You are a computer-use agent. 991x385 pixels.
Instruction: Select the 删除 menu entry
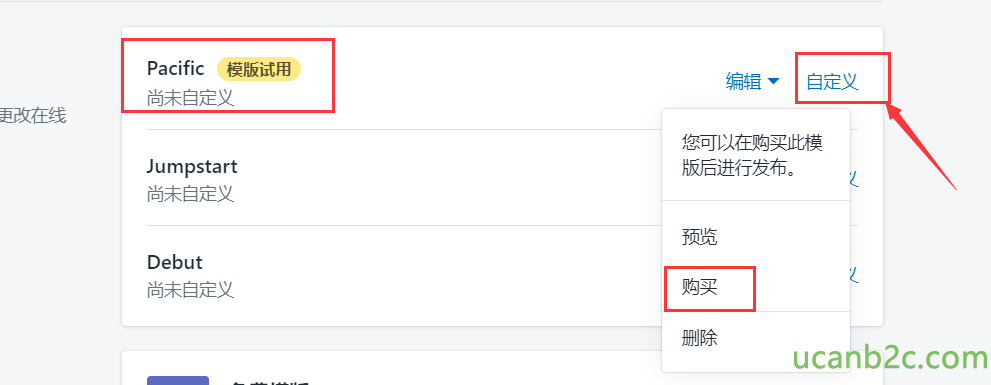click(x=700, y=338)
